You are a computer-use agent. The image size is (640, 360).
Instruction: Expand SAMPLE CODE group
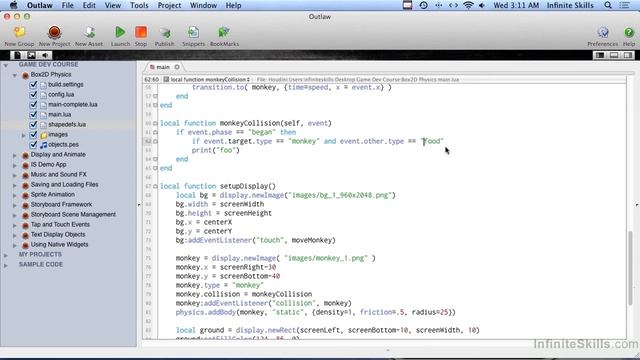click(x=6, y=265)
